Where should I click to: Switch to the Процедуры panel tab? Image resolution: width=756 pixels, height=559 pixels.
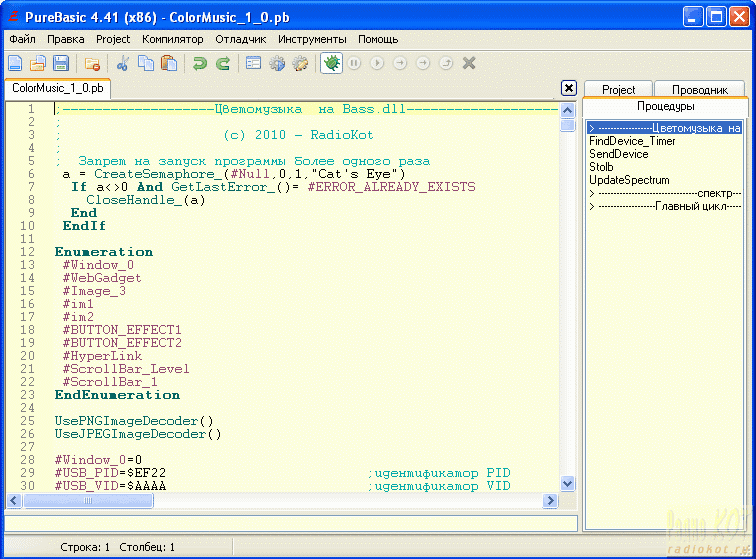tap(665, 106)
